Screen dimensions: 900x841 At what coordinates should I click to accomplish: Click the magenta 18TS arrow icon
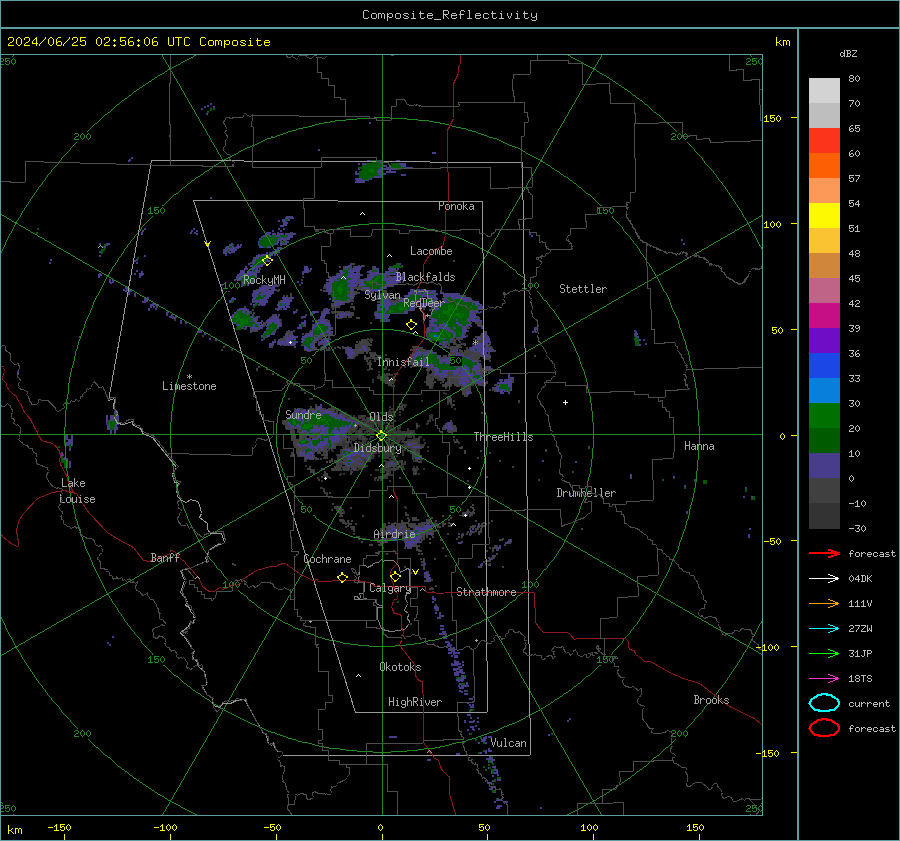[824, 679]
